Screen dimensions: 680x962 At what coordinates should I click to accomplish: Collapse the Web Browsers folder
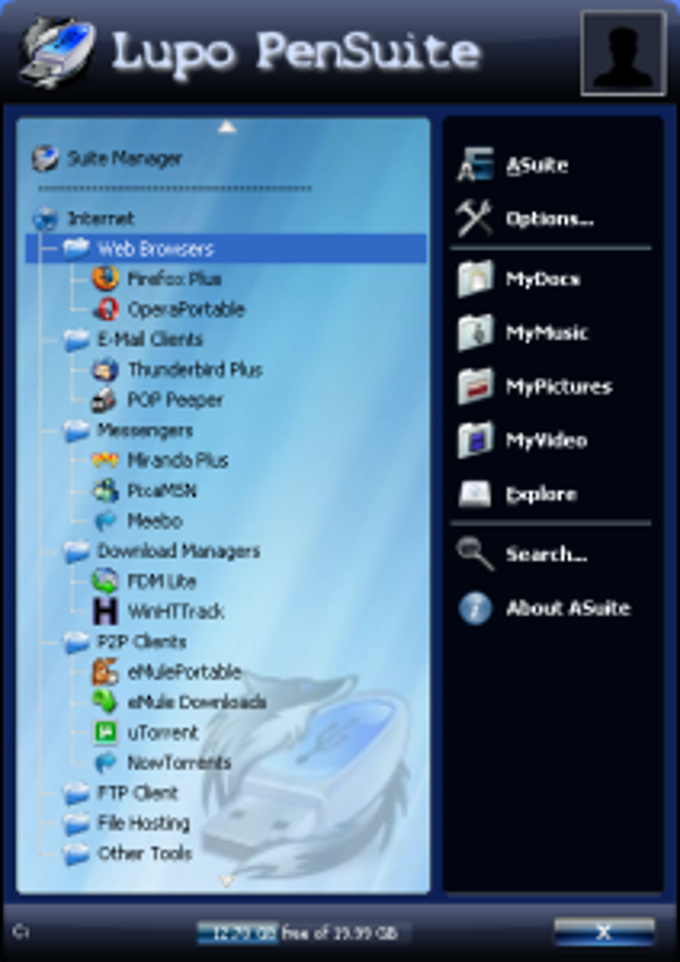point(76,248)
